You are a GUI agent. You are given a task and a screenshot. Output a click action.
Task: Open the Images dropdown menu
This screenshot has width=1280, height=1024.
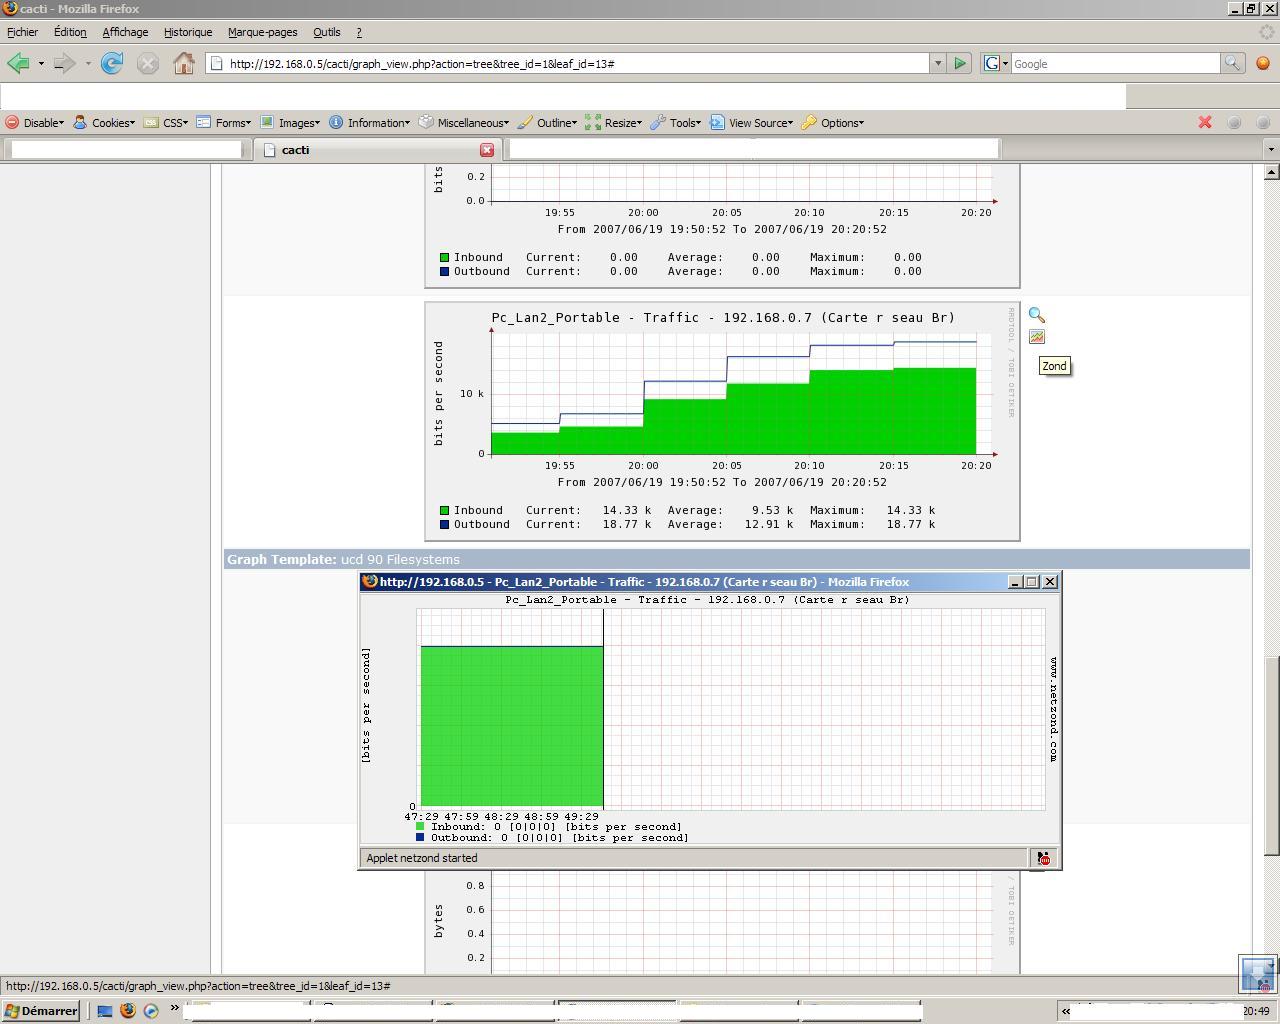click(x=290, y=123)
